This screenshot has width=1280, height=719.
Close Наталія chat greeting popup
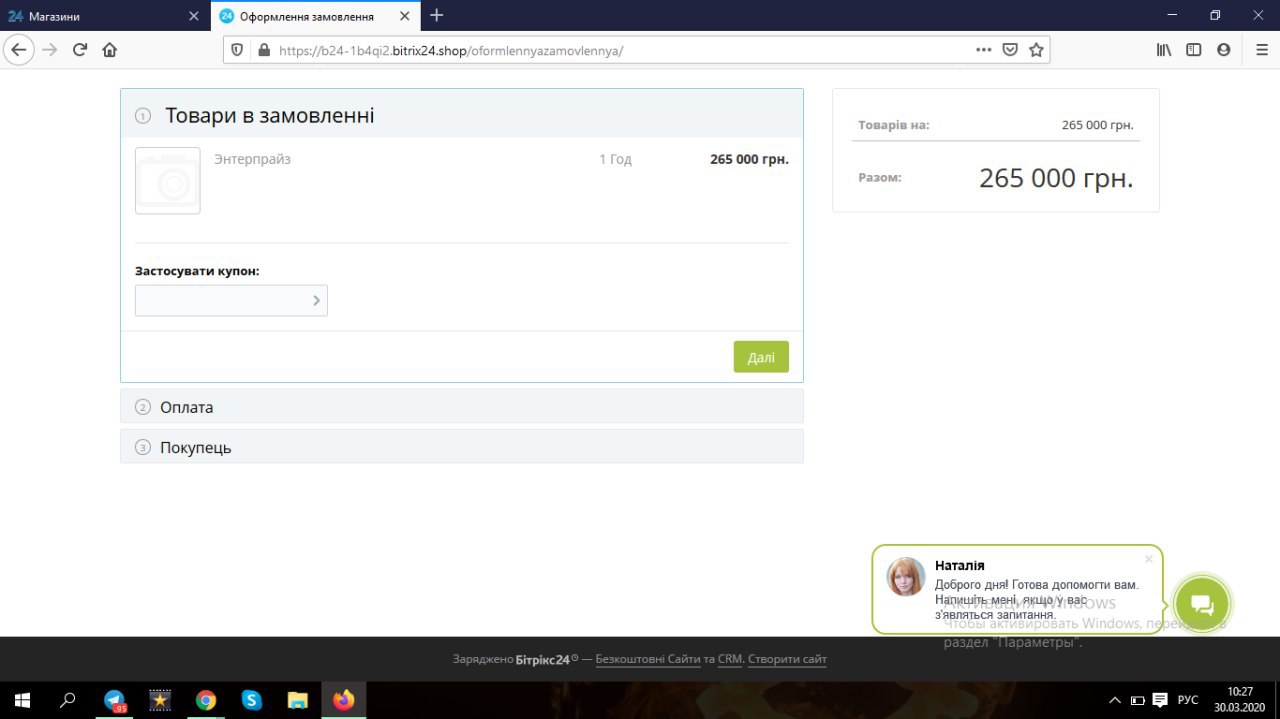[x=1148, y=559]
